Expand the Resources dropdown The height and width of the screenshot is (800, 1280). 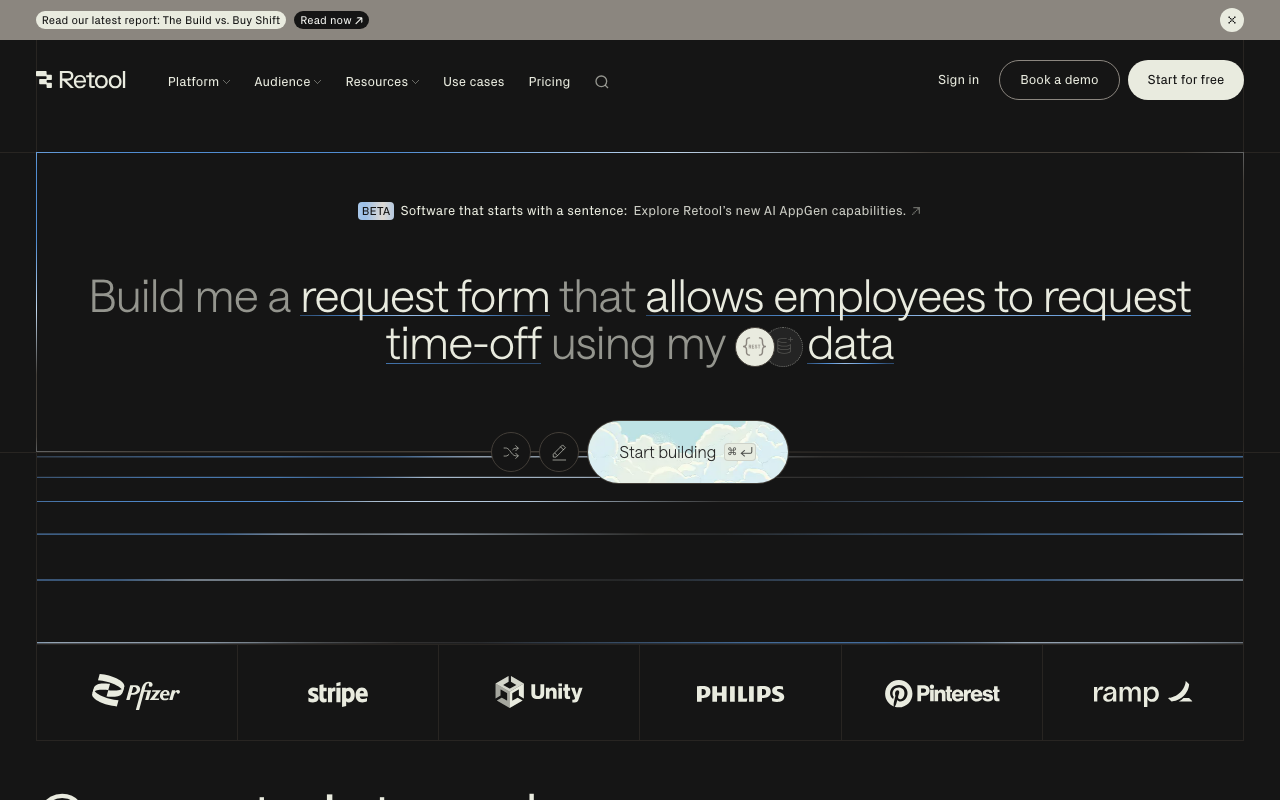[x=381, y=81]
